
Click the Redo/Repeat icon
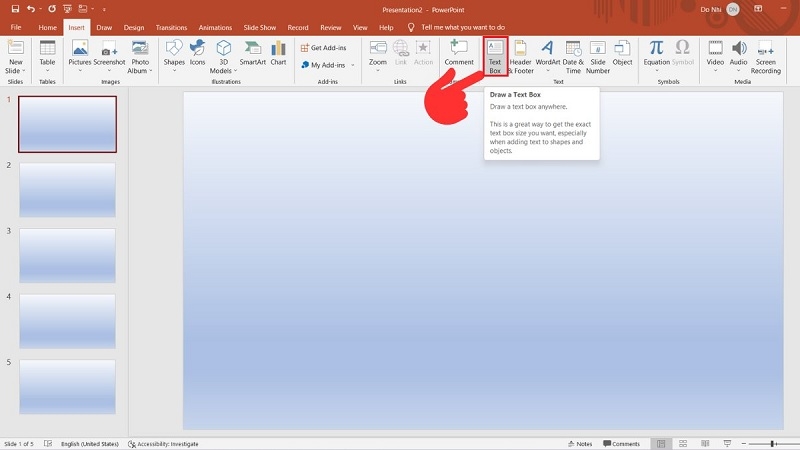point(52,9)
